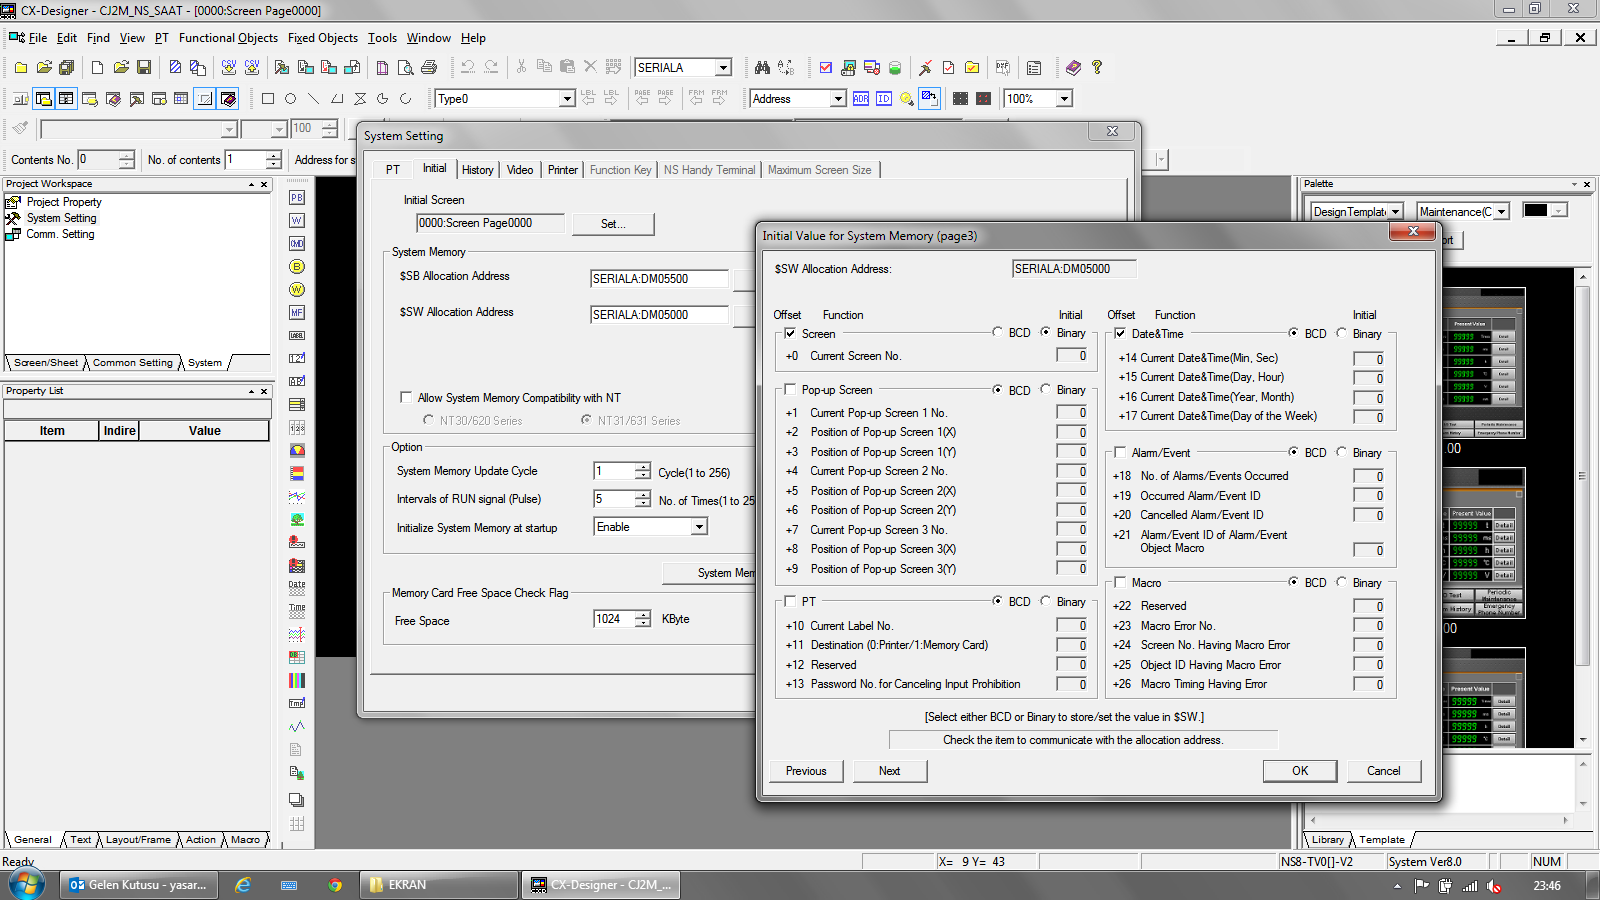Enable the Pop-up Screen checkbox

click(790, 389)
